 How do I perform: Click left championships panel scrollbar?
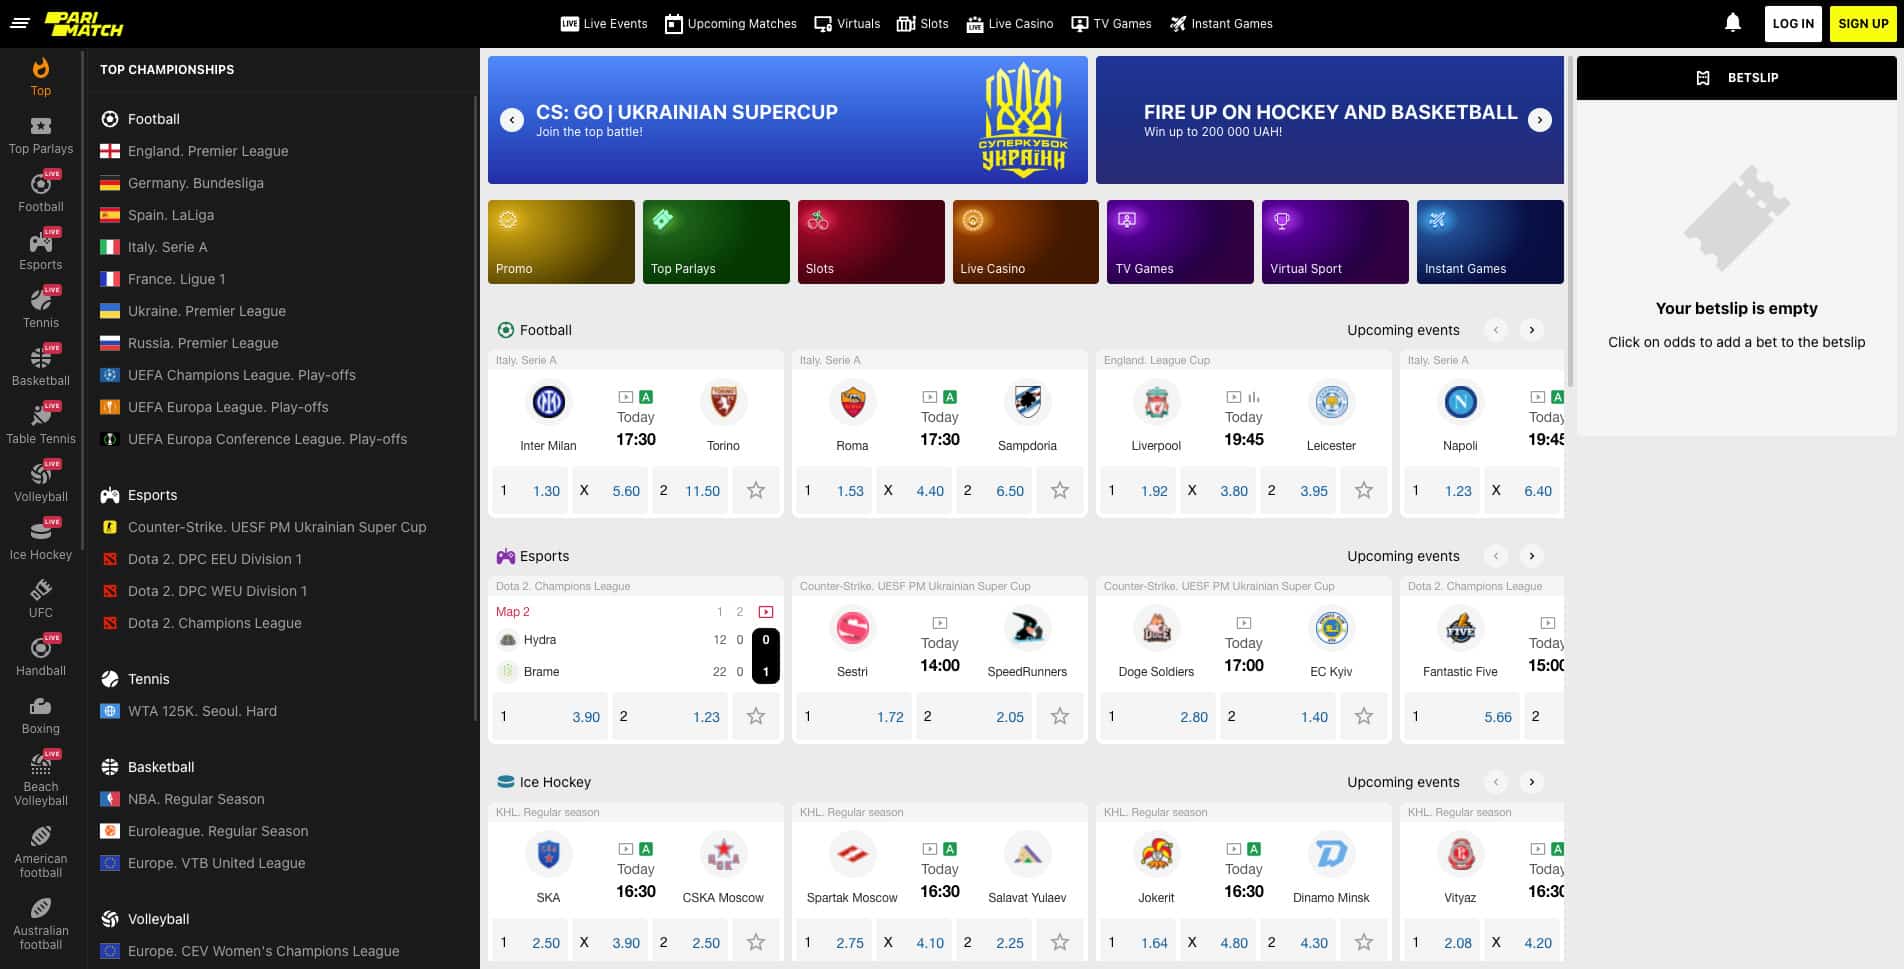coord(475,406)
